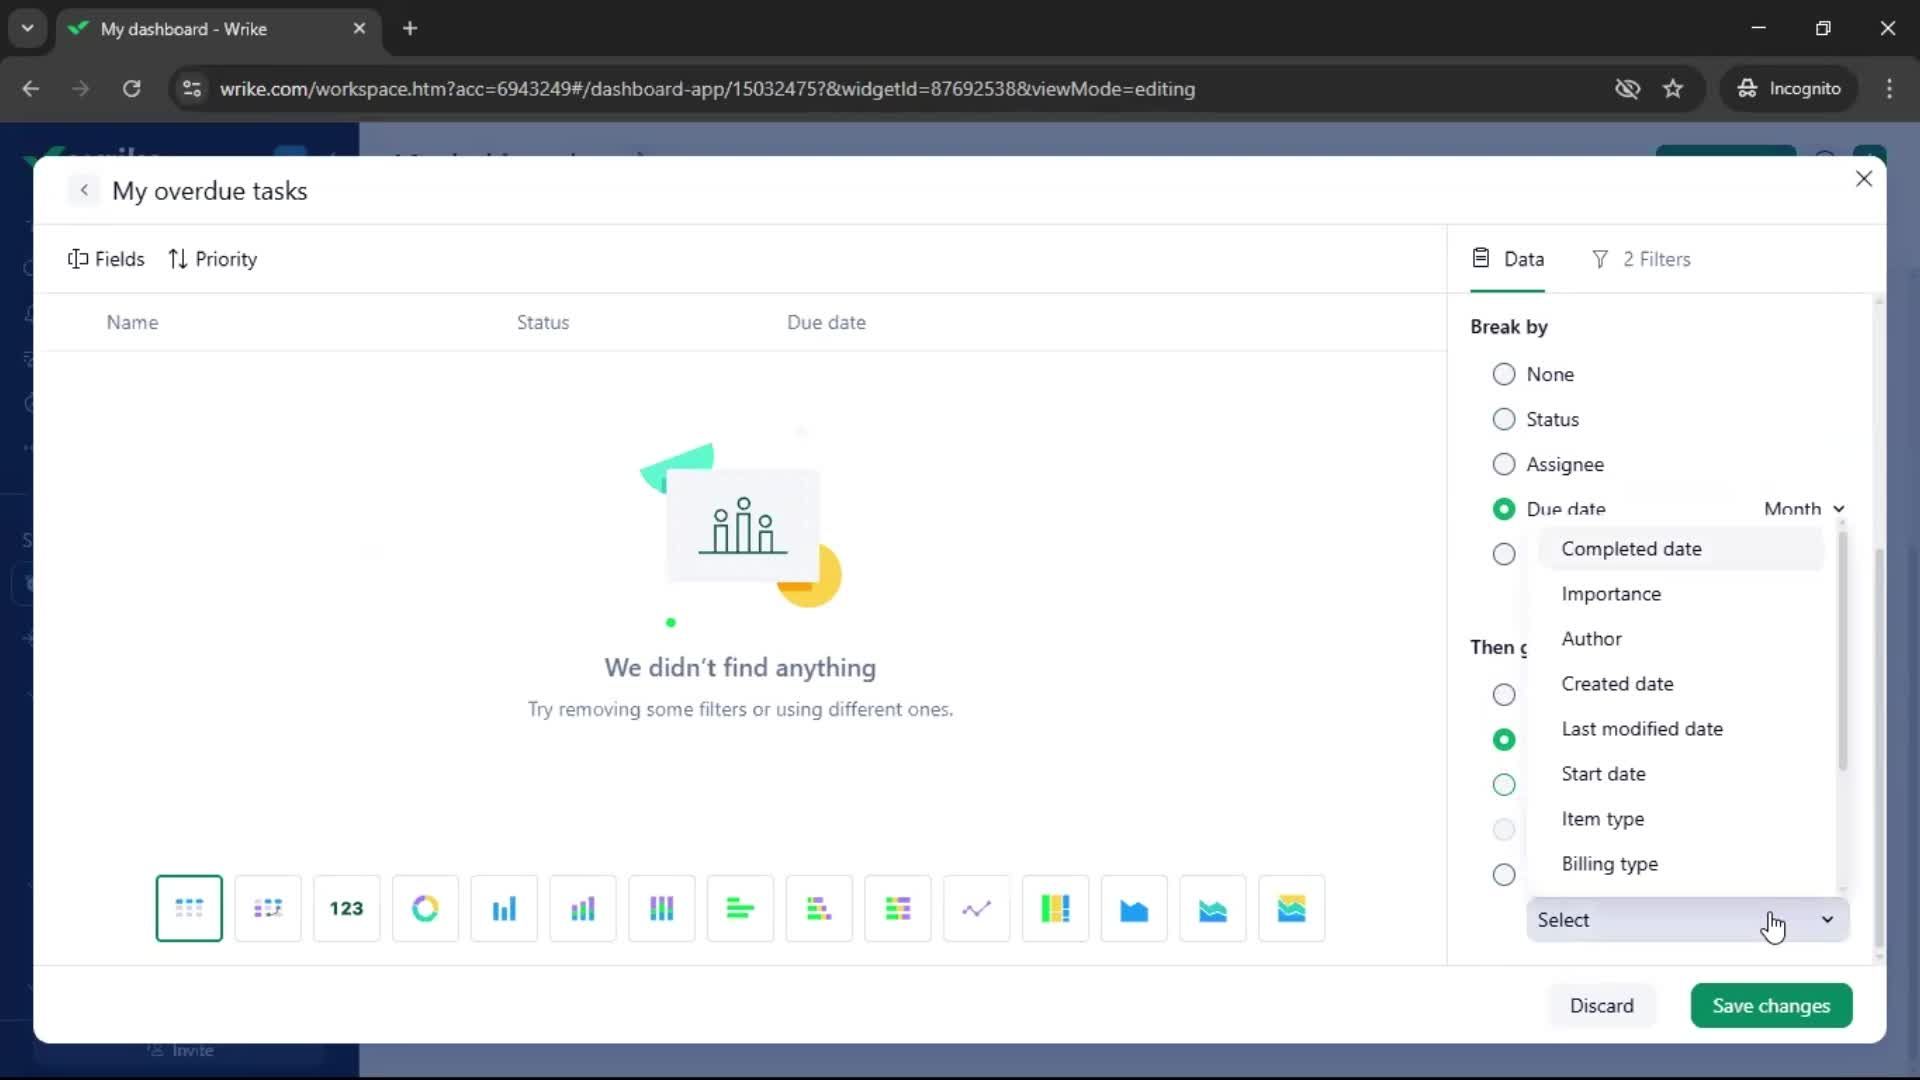Save changes to the widget
Image resolution: width=1920 pixels, height=1080 pixels.
tap(1771, 1006)
